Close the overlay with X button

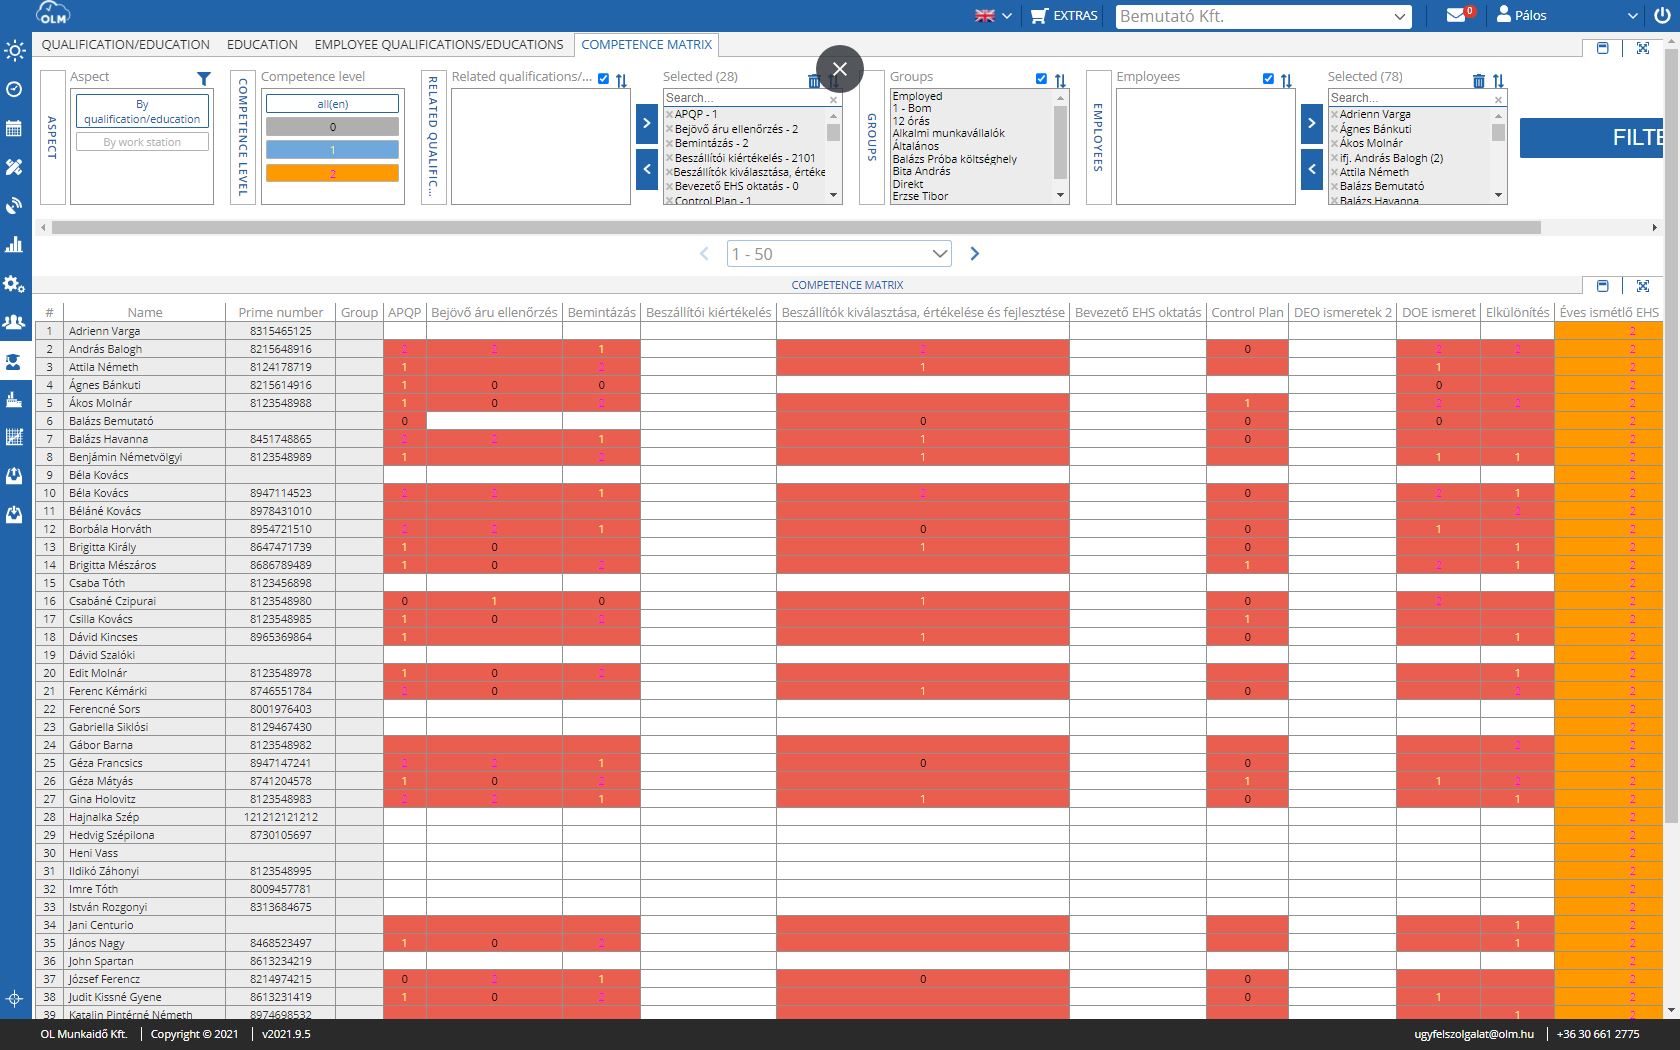click(x=839, y=69)
